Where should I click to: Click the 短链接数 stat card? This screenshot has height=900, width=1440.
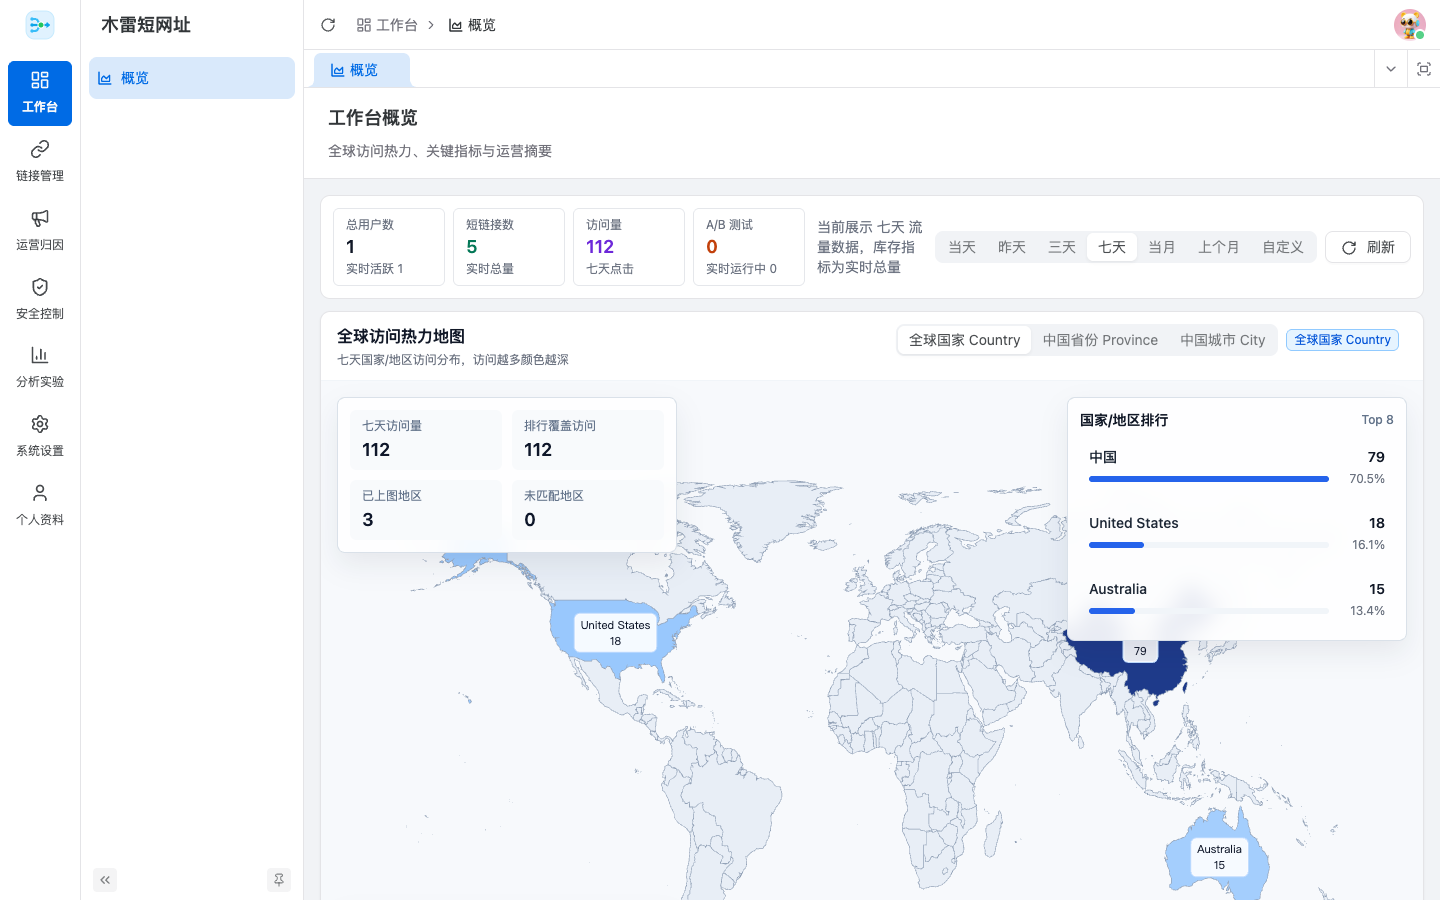point(509,247)
